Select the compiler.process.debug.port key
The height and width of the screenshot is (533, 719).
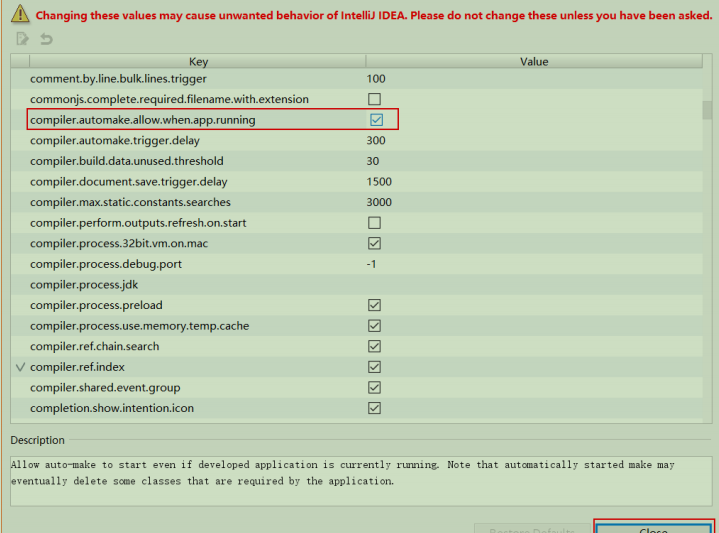pos(106,264)
